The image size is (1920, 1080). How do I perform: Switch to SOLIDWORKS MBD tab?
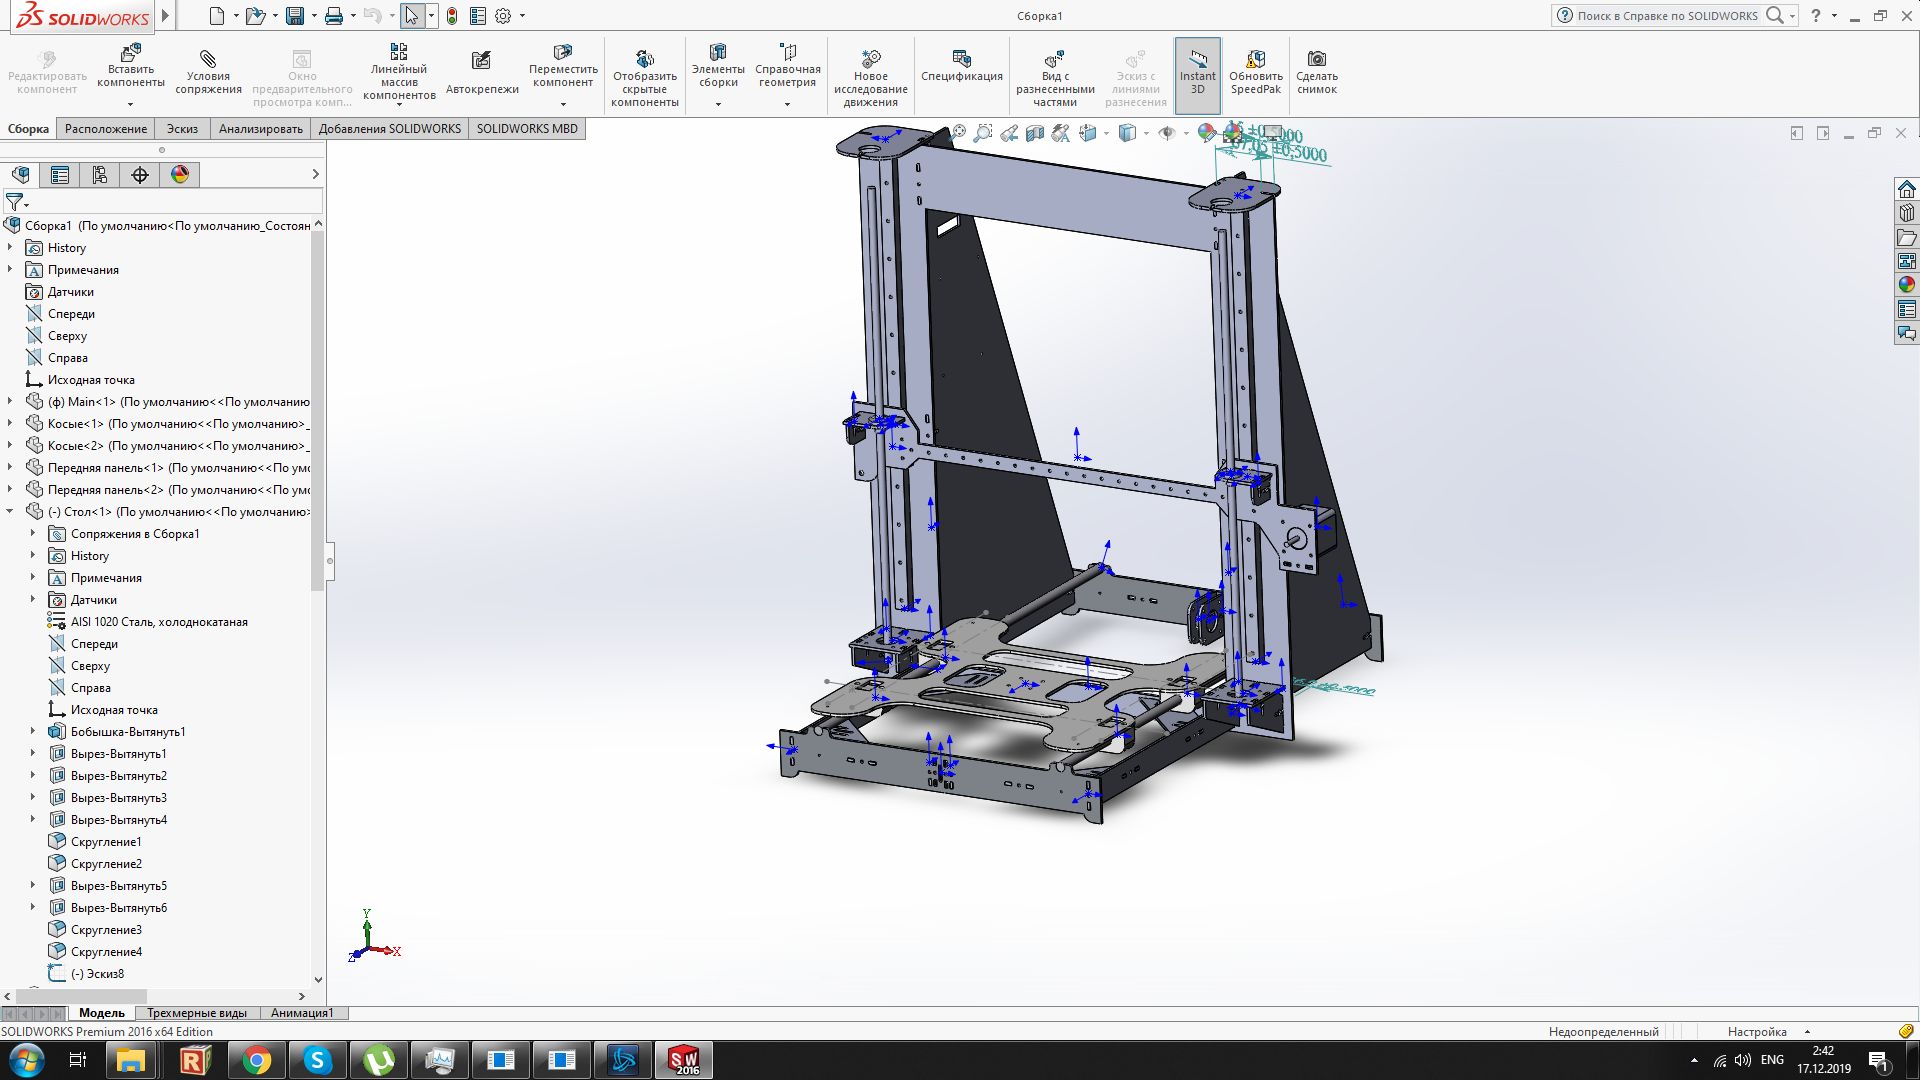[x=527, y=129]
